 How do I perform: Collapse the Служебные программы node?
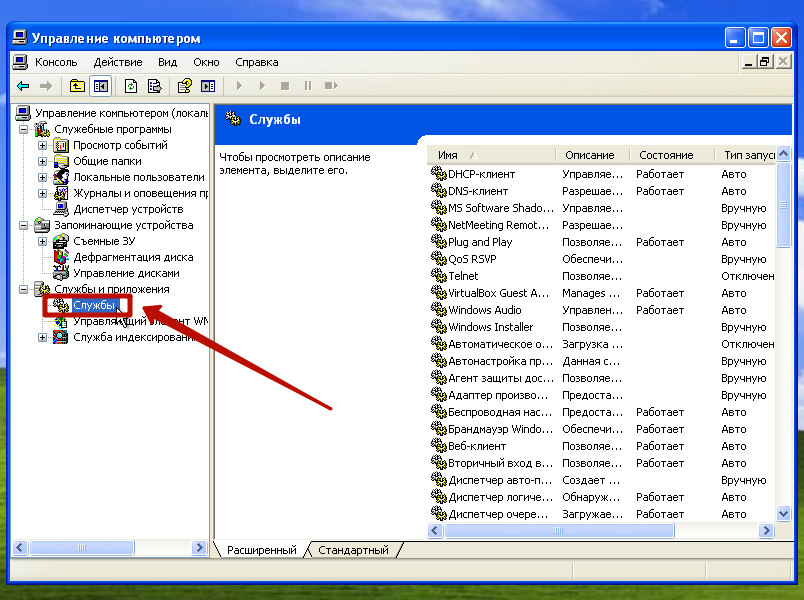[x=24, y=129]
